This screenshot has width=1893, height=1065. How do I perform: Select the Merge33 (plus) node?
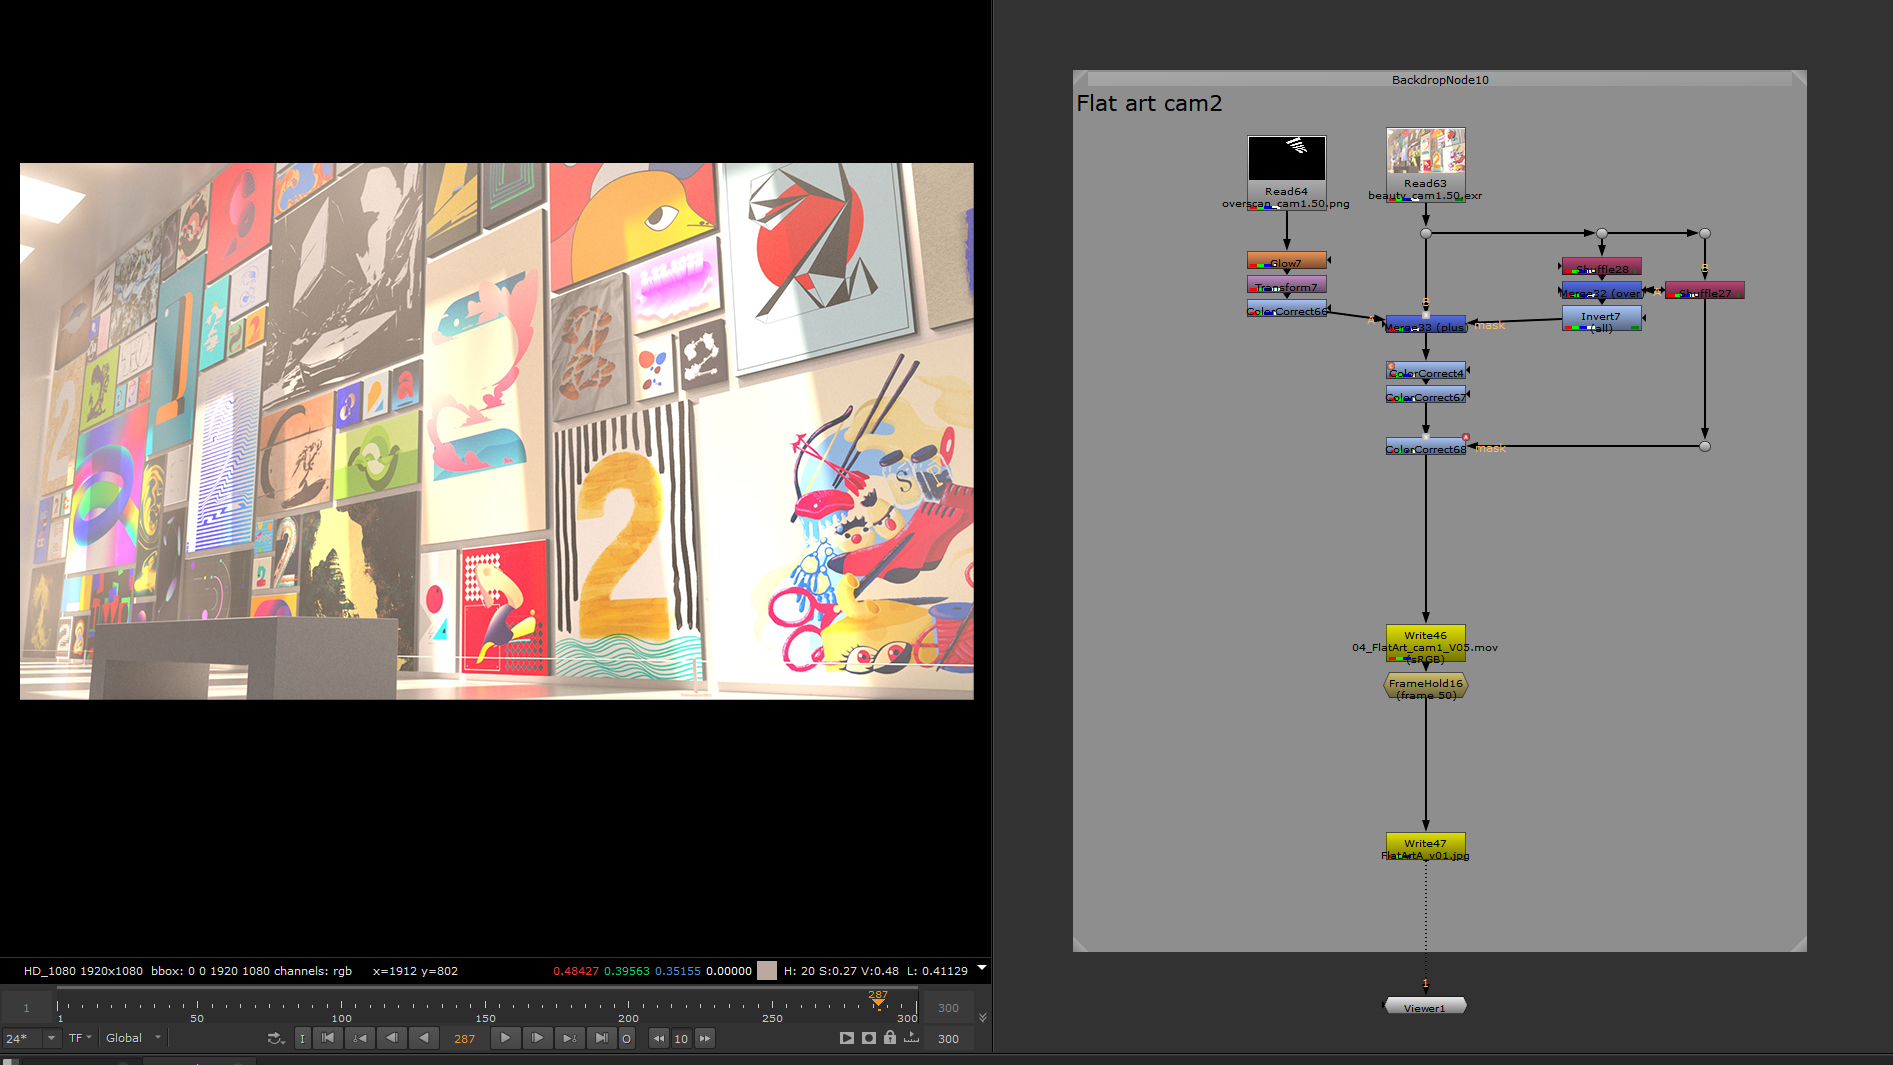[1425, 325]
